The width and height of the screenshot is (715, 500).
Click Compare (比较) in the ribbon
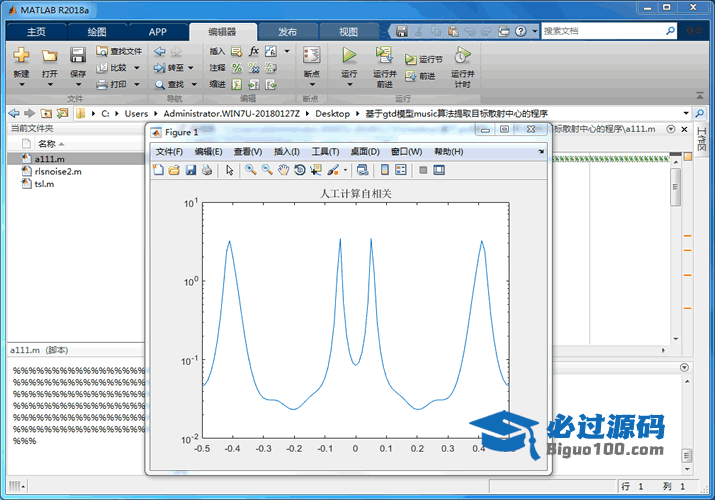point(112,68)
